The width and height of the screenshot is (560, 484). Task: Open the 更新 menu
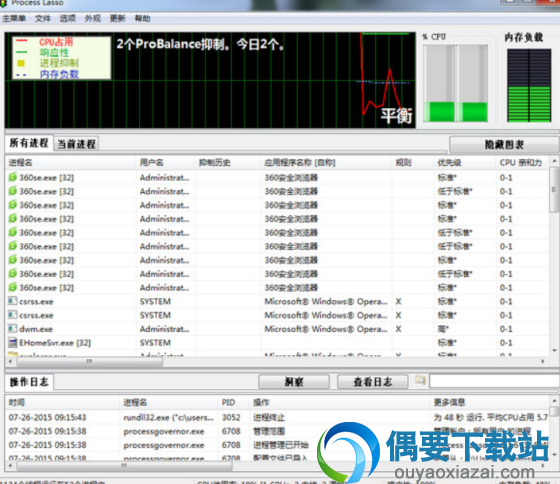[x=118, y=18]
